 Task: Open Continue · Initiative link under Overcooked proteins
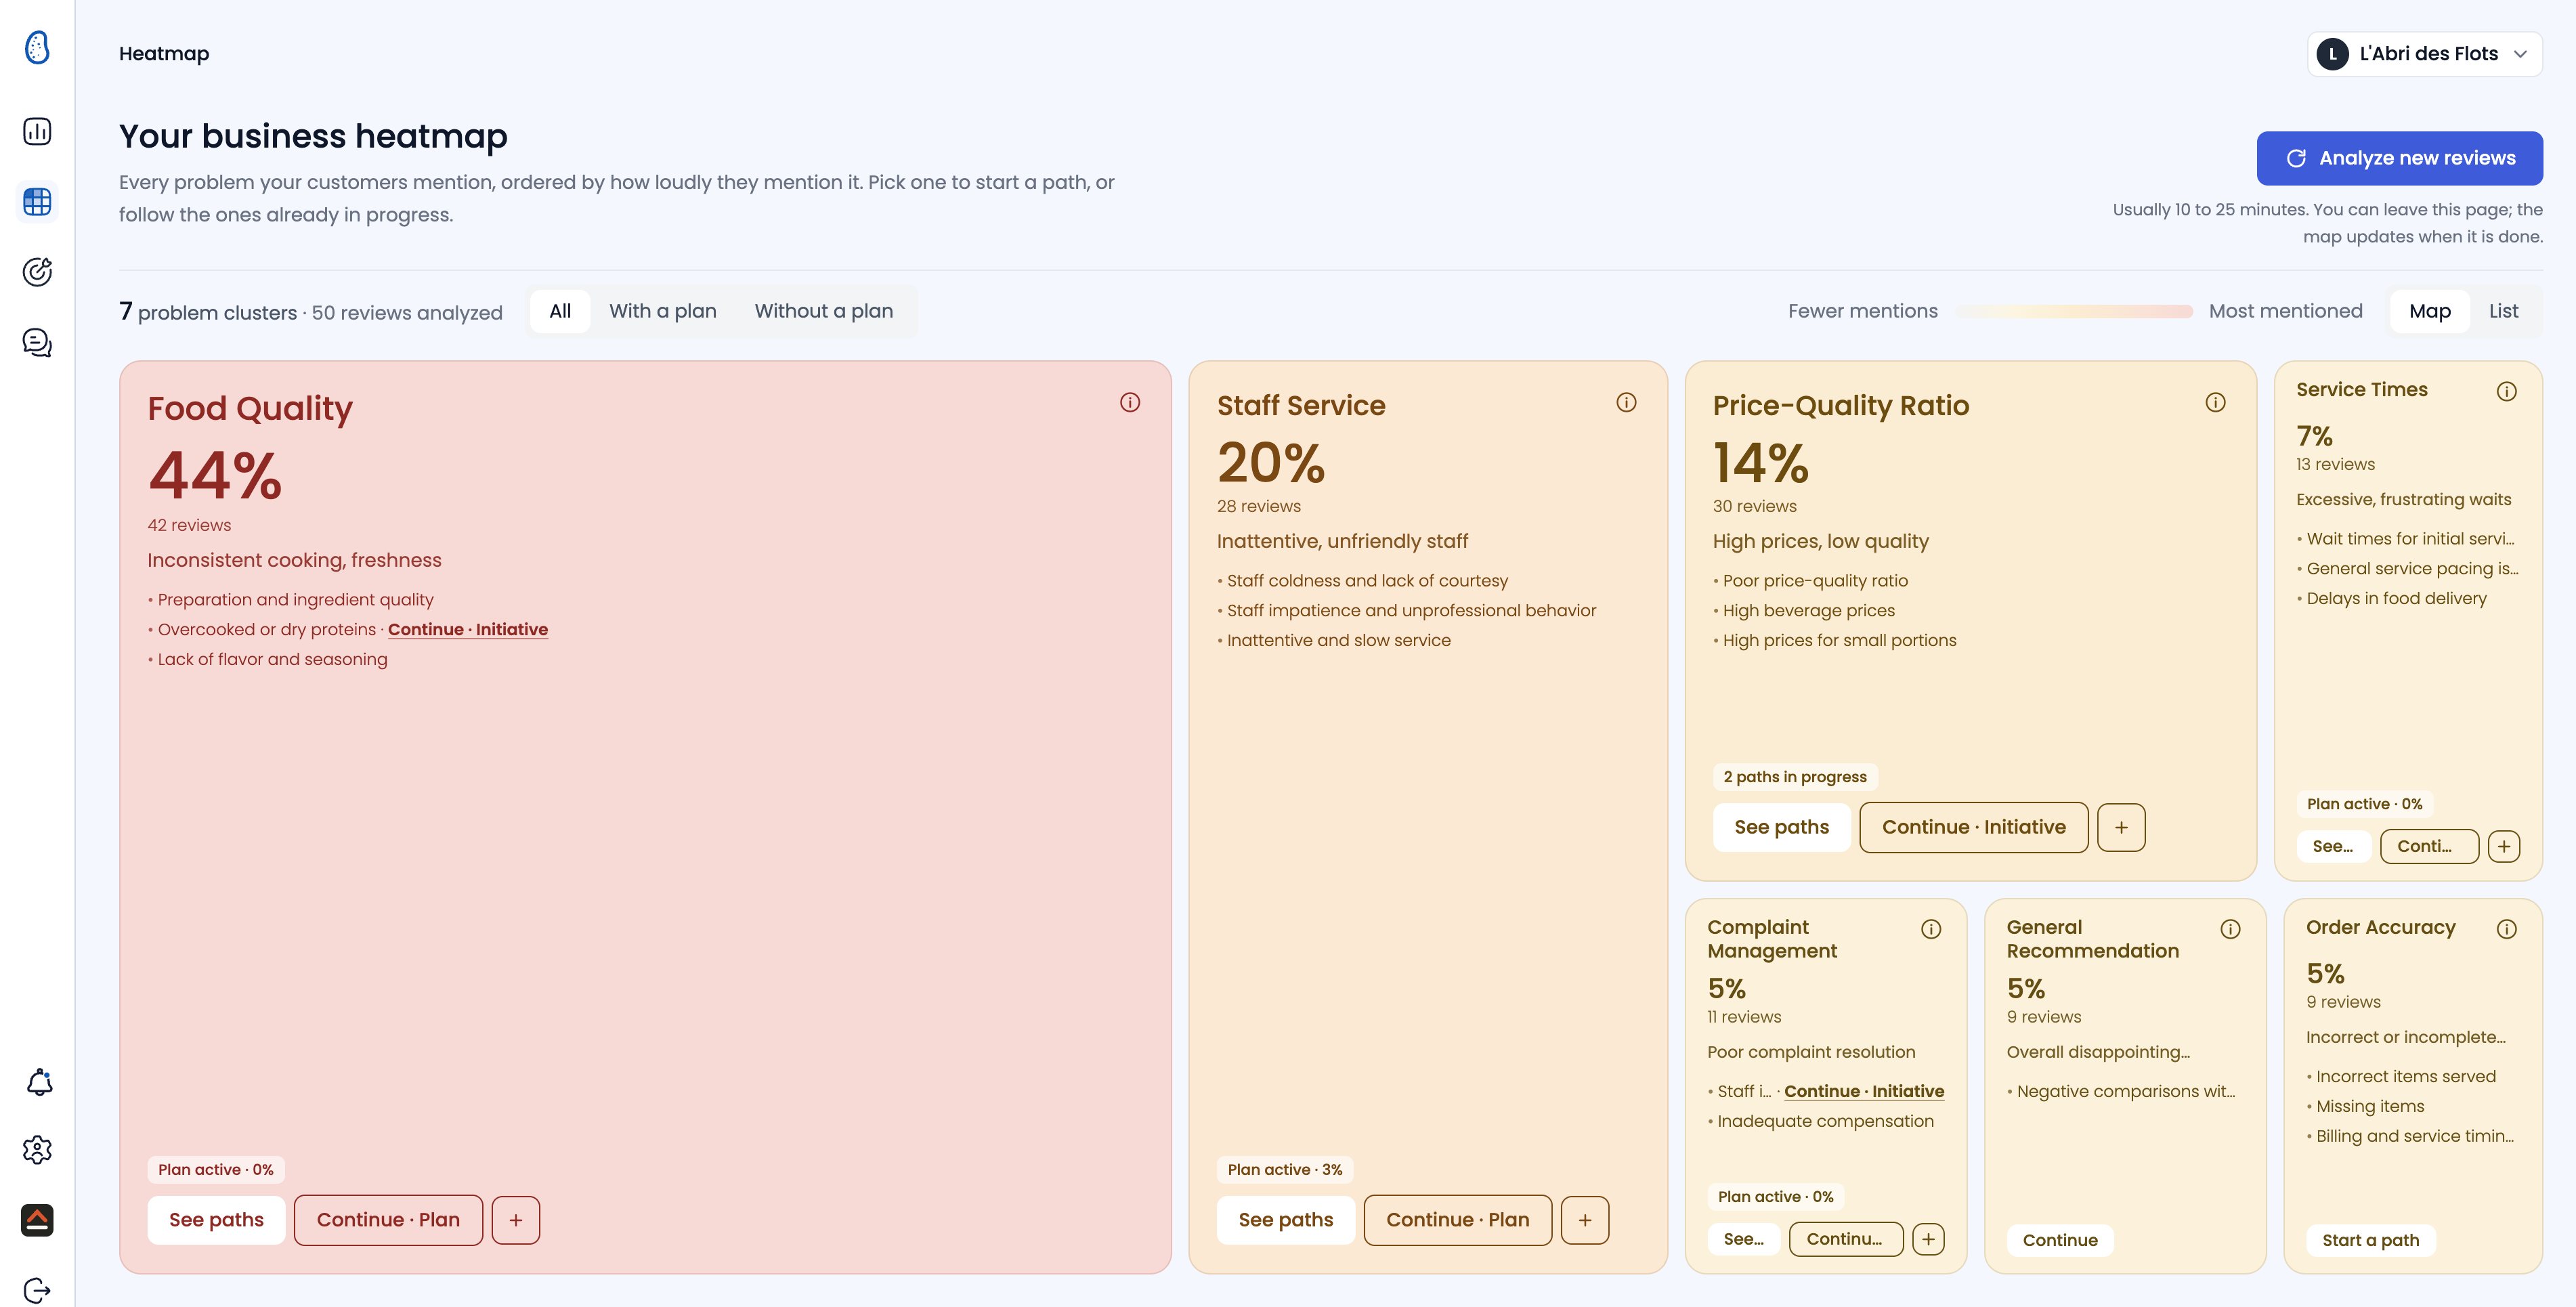(x=468, y=629)
